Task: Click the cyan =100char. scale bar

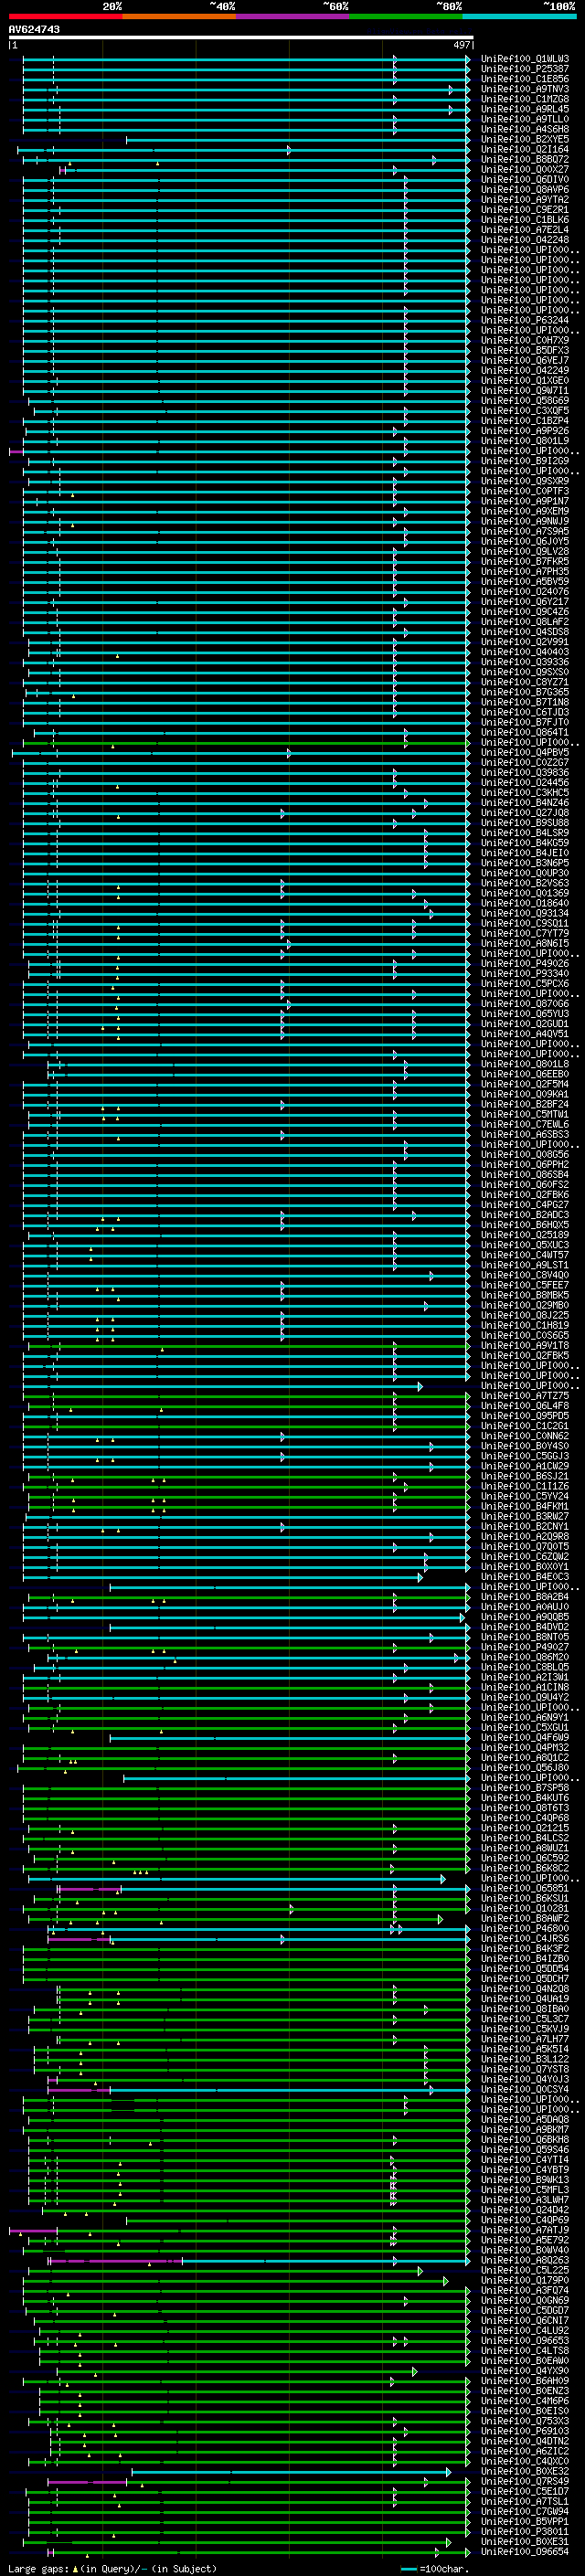Action: (x=408, y=2569)
